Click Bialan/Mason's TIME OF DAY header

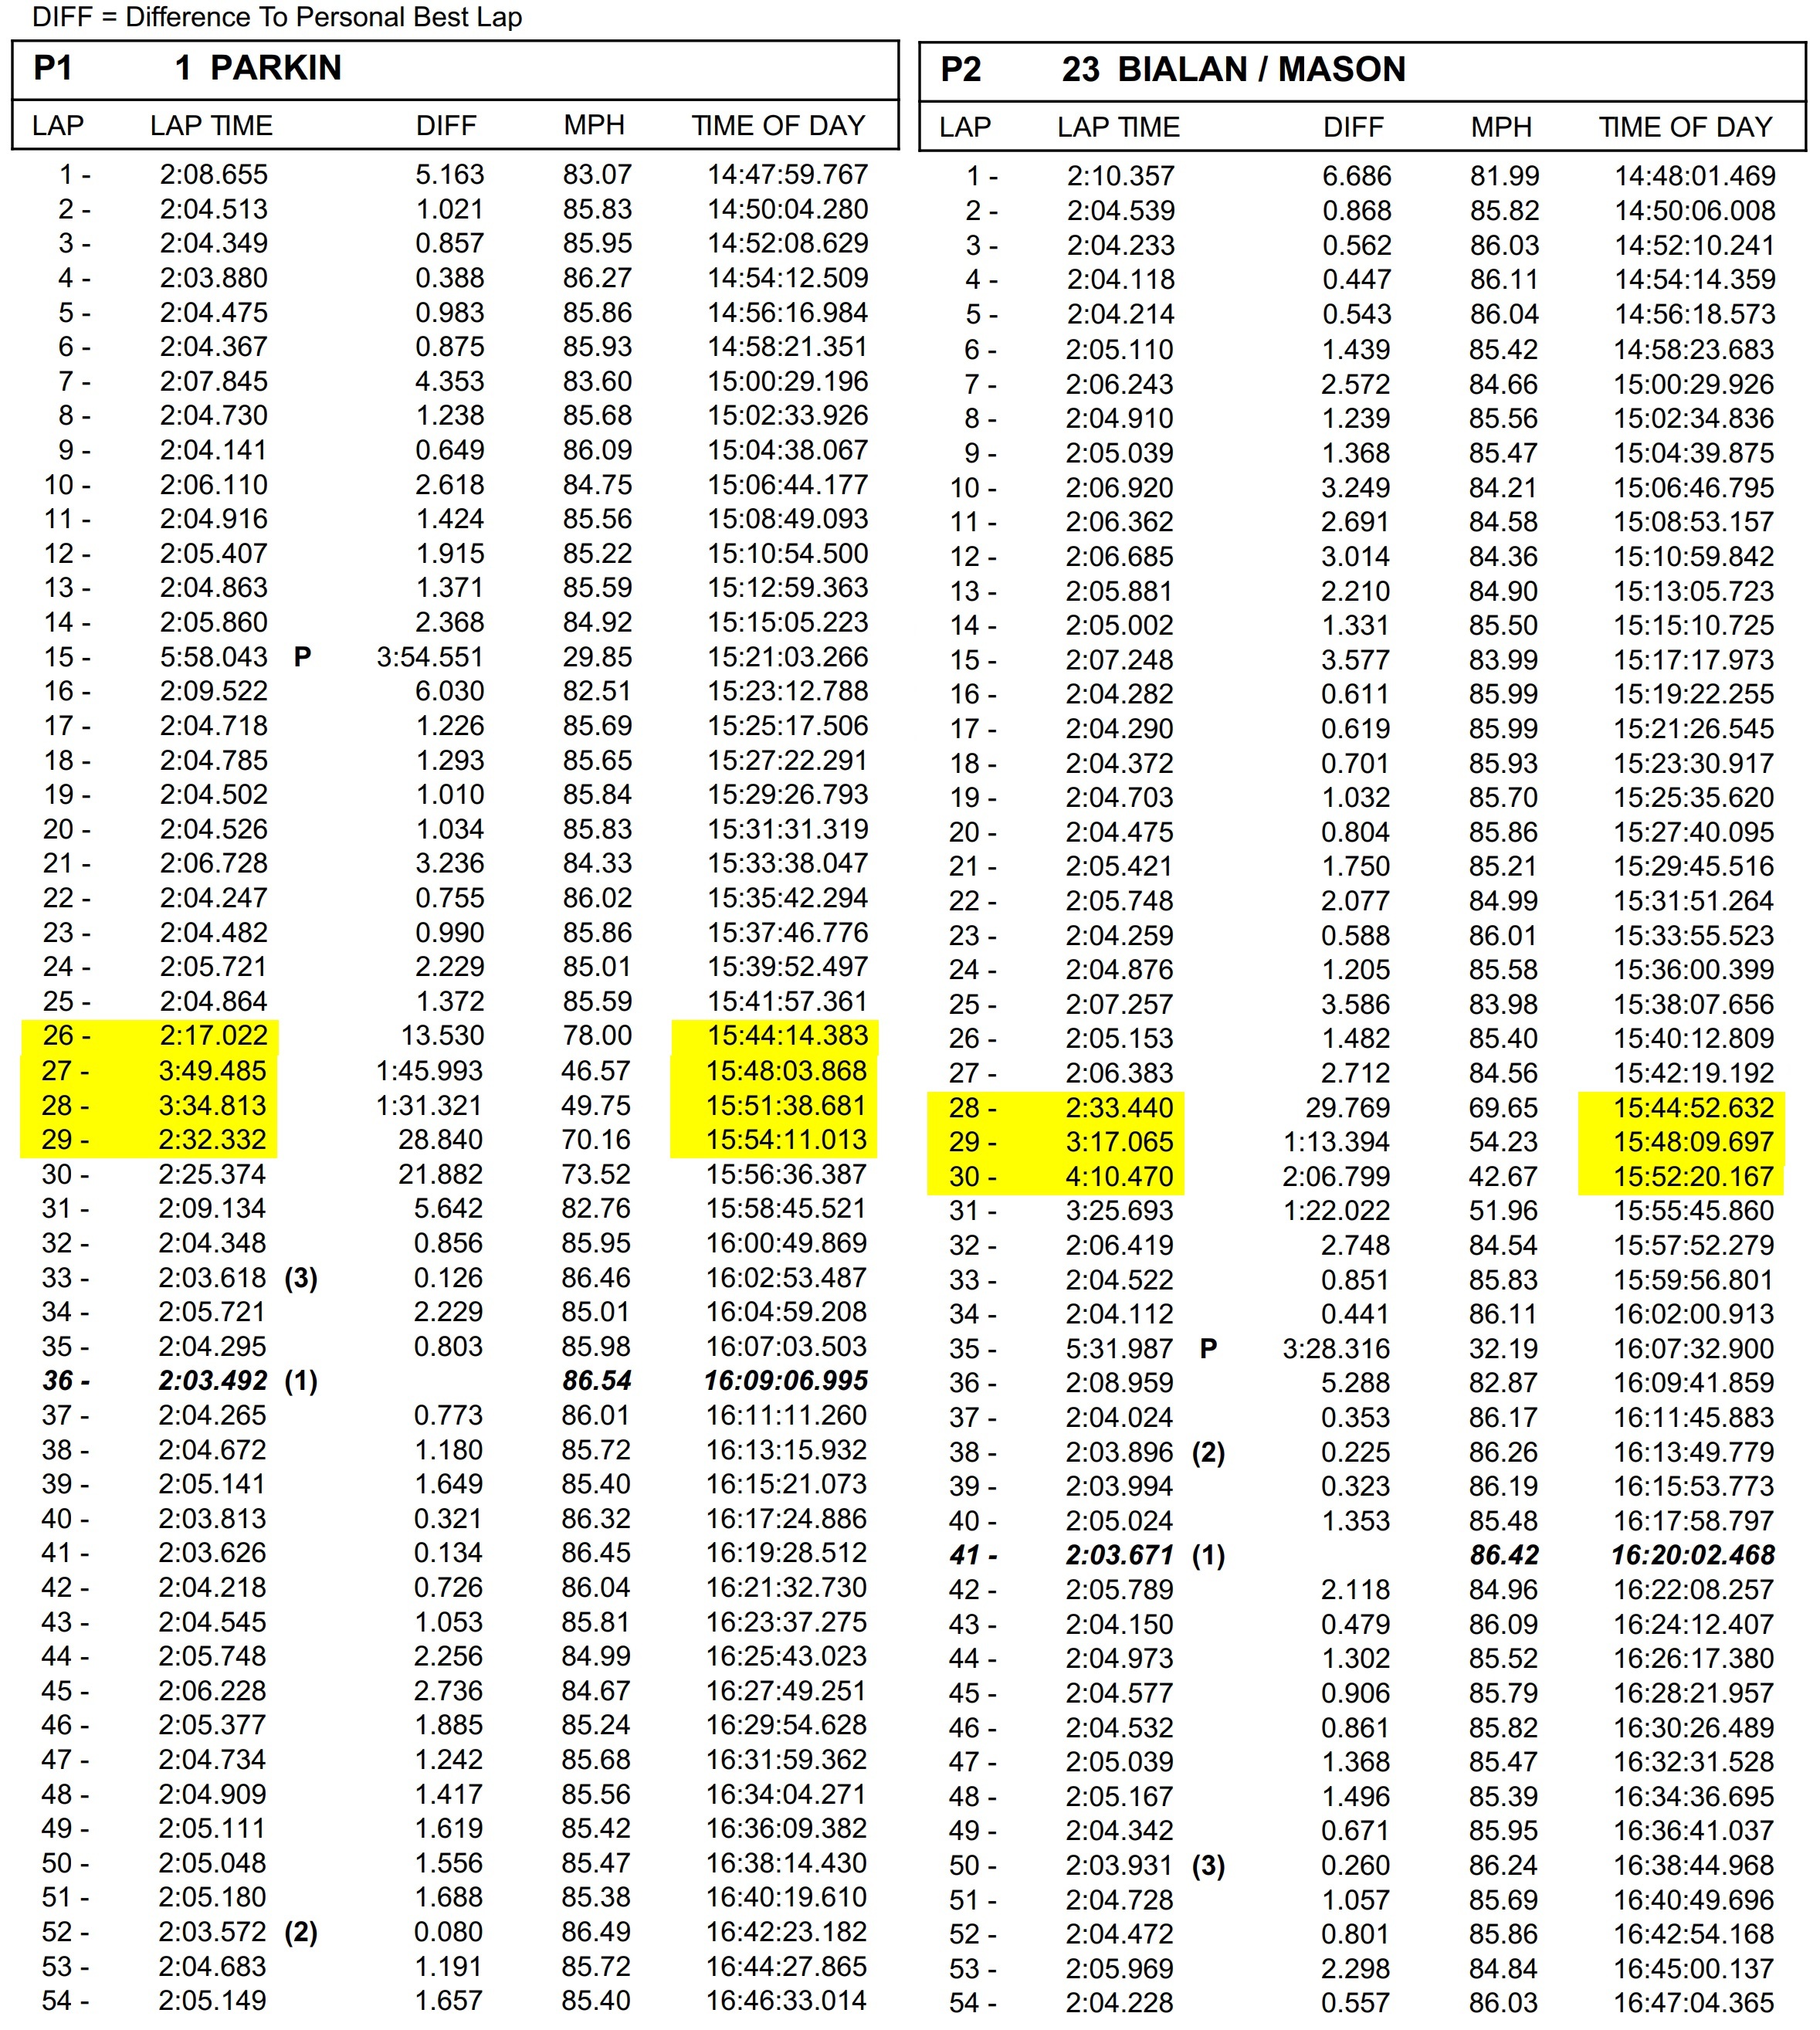coord(1685,128)
